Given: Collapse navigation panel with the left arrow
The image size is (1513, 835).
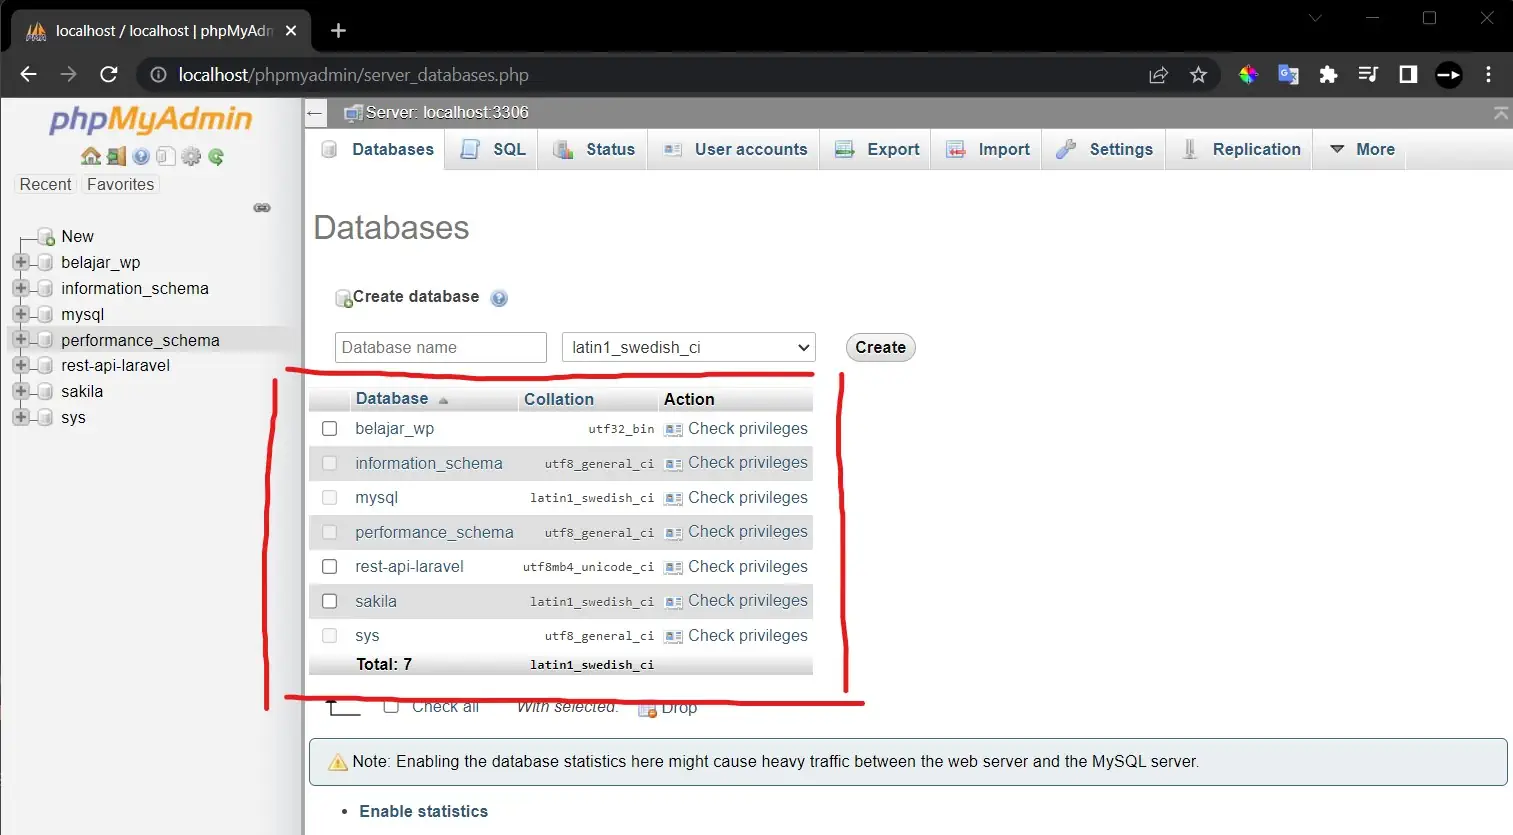Looking at the screenshot, I should pyautogui.click(x=315, y=113).
